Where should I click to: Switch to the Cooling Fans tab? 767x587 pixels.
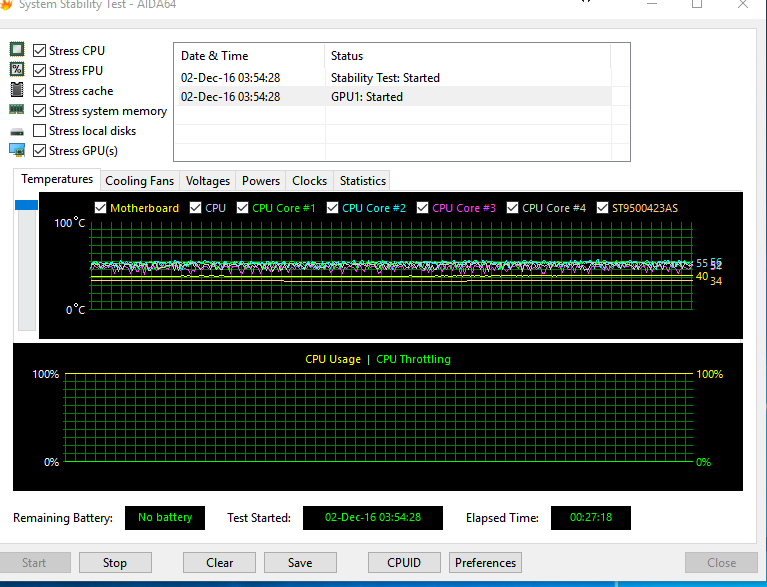(x=139, y=181)
